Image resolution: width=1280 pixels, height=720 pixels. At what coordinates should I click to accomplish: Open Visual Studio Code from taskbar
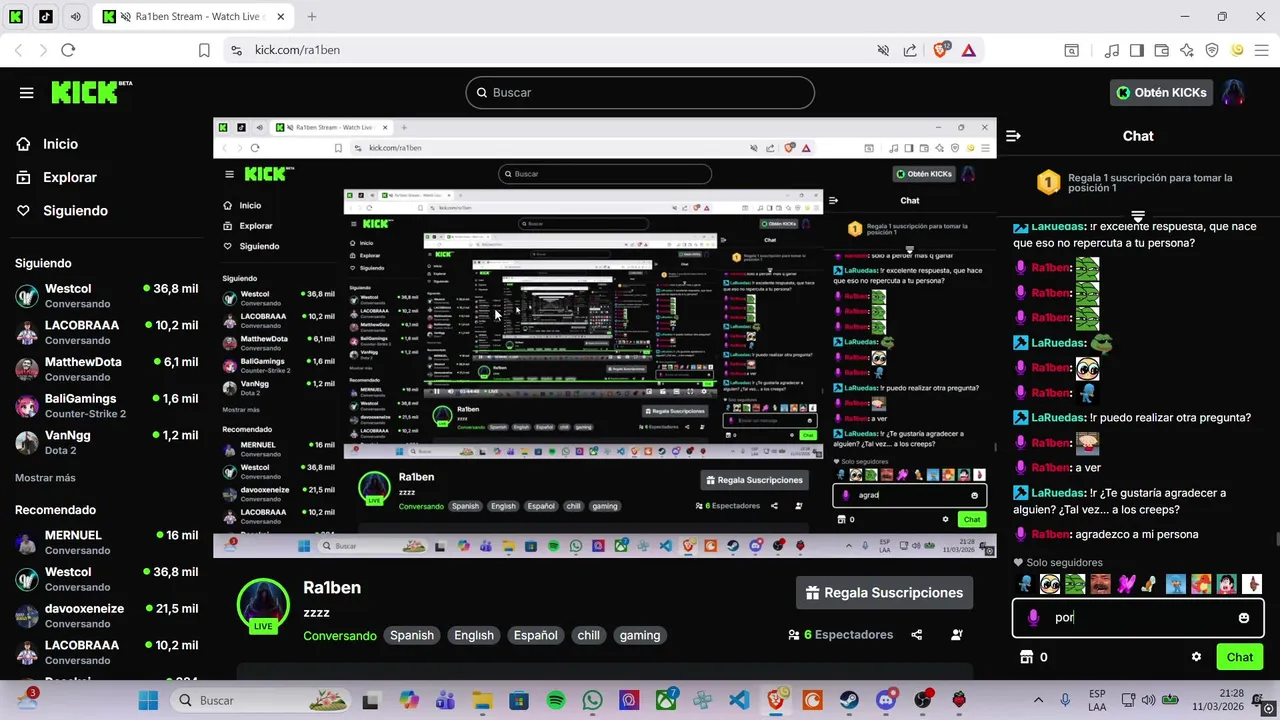[x=739, y=700]
